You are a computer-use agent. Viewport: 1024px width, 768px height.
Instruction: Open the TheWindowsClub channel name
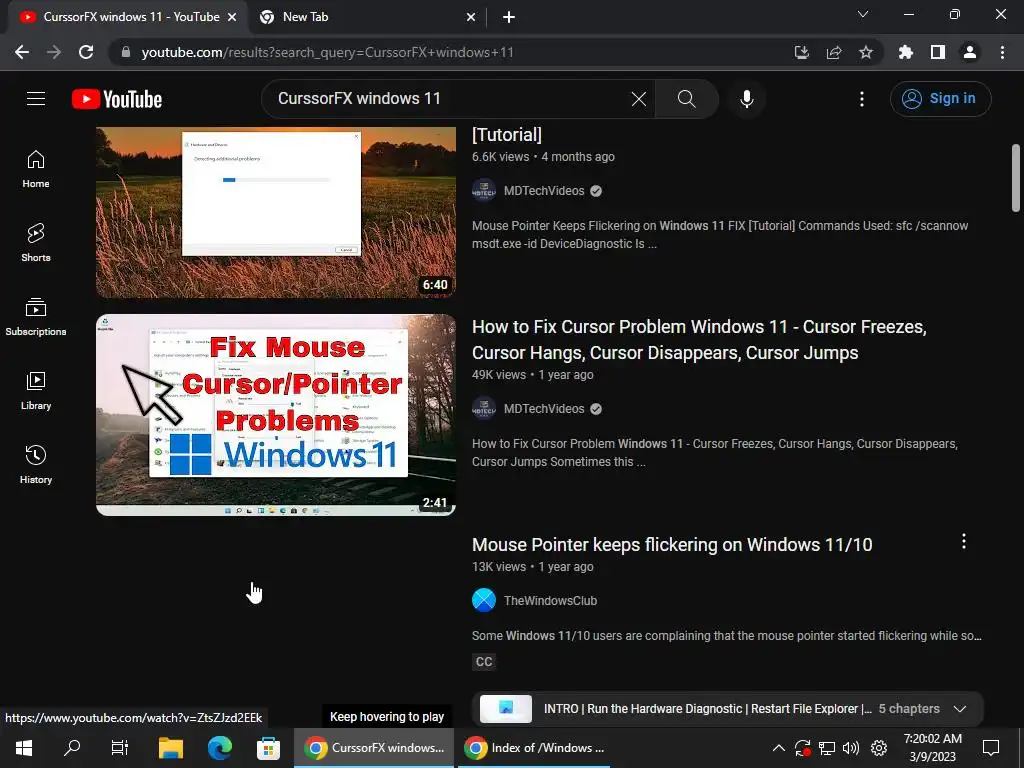551,601
